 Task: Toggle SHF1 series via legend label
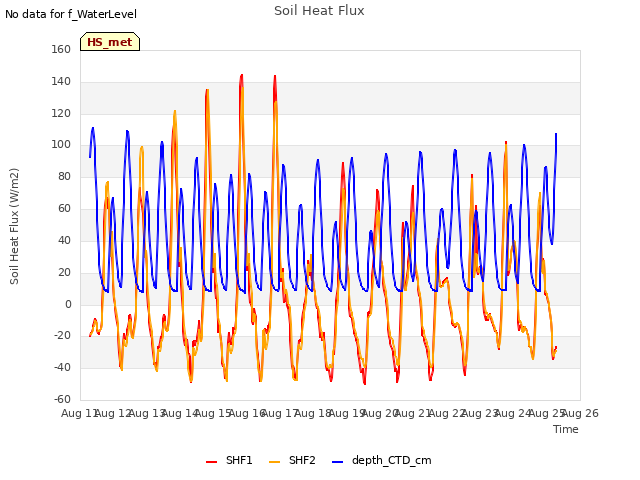[x=239, y=460]
